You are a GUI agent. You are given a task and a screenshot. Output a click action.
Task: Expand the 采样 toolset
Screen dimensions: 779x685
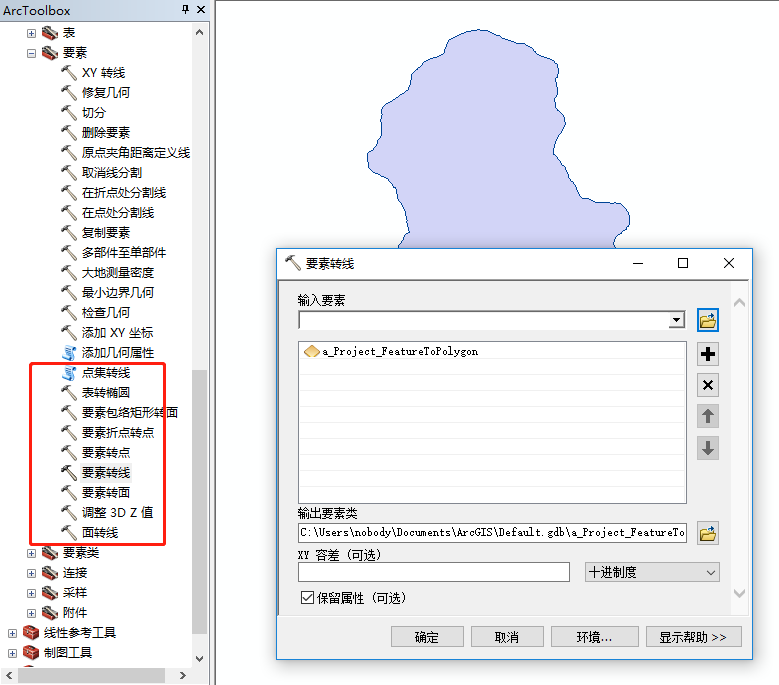point(31,593)
